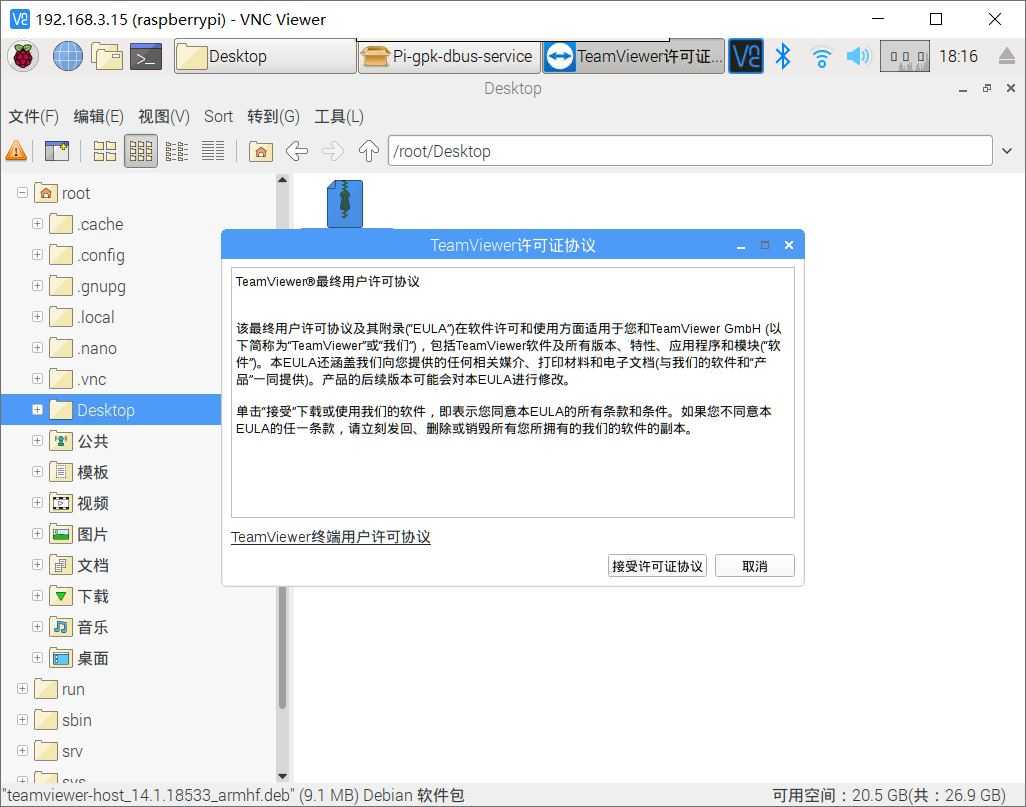Select the 文档 folder in tree

79,565
